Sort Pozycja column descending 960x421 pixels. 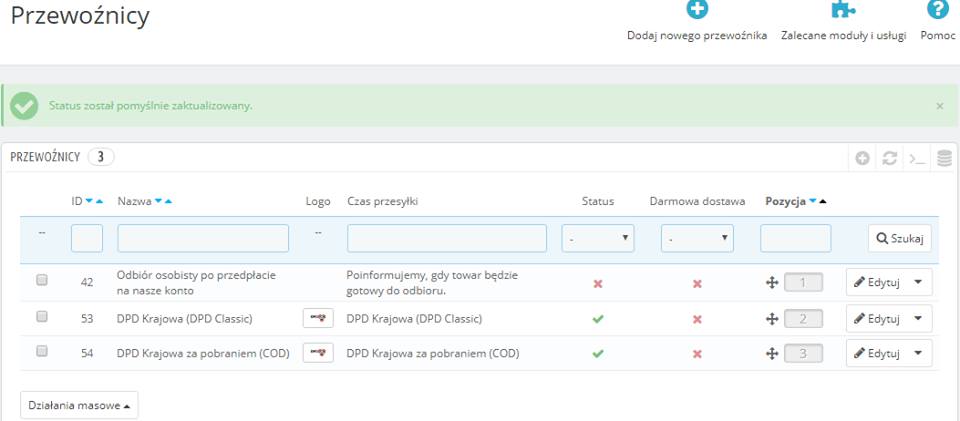pyautogui.click(x=813, y=201)
